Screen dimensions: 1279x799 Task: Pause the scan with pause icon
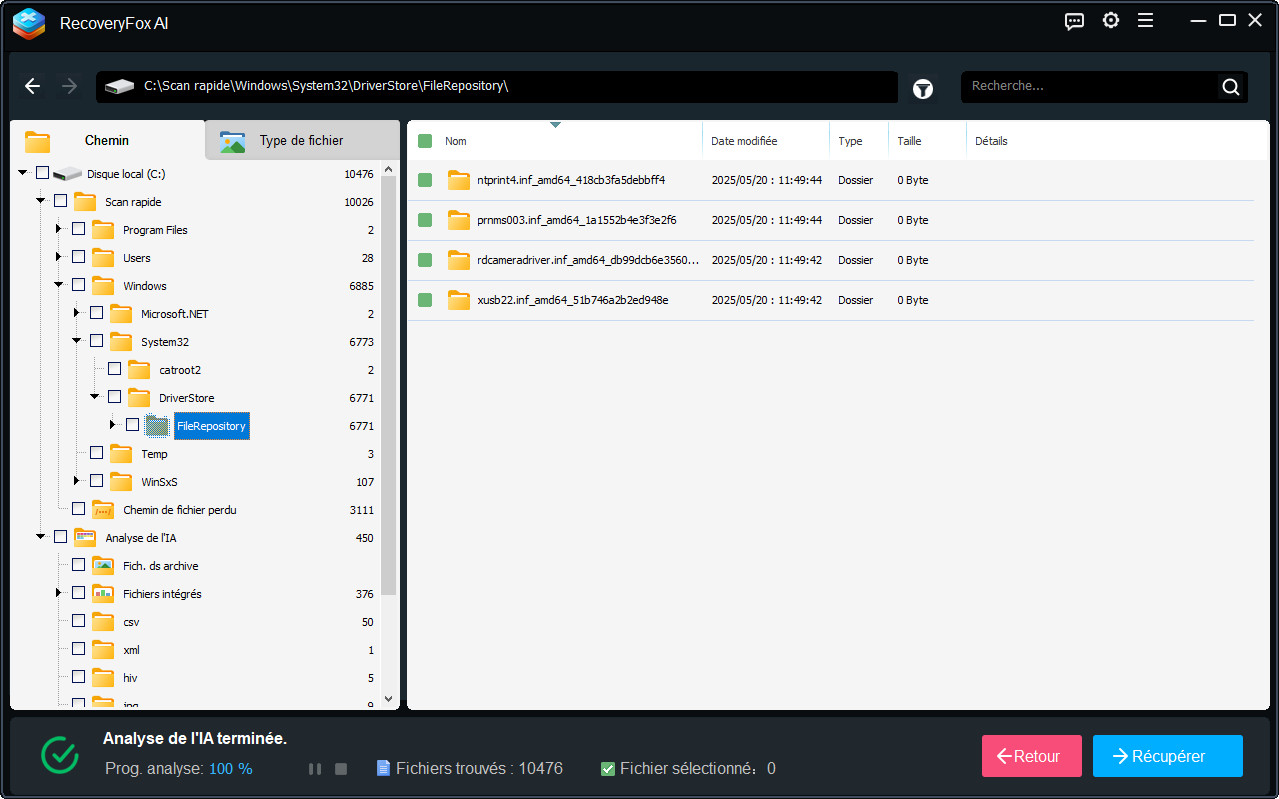coord(315,769)
